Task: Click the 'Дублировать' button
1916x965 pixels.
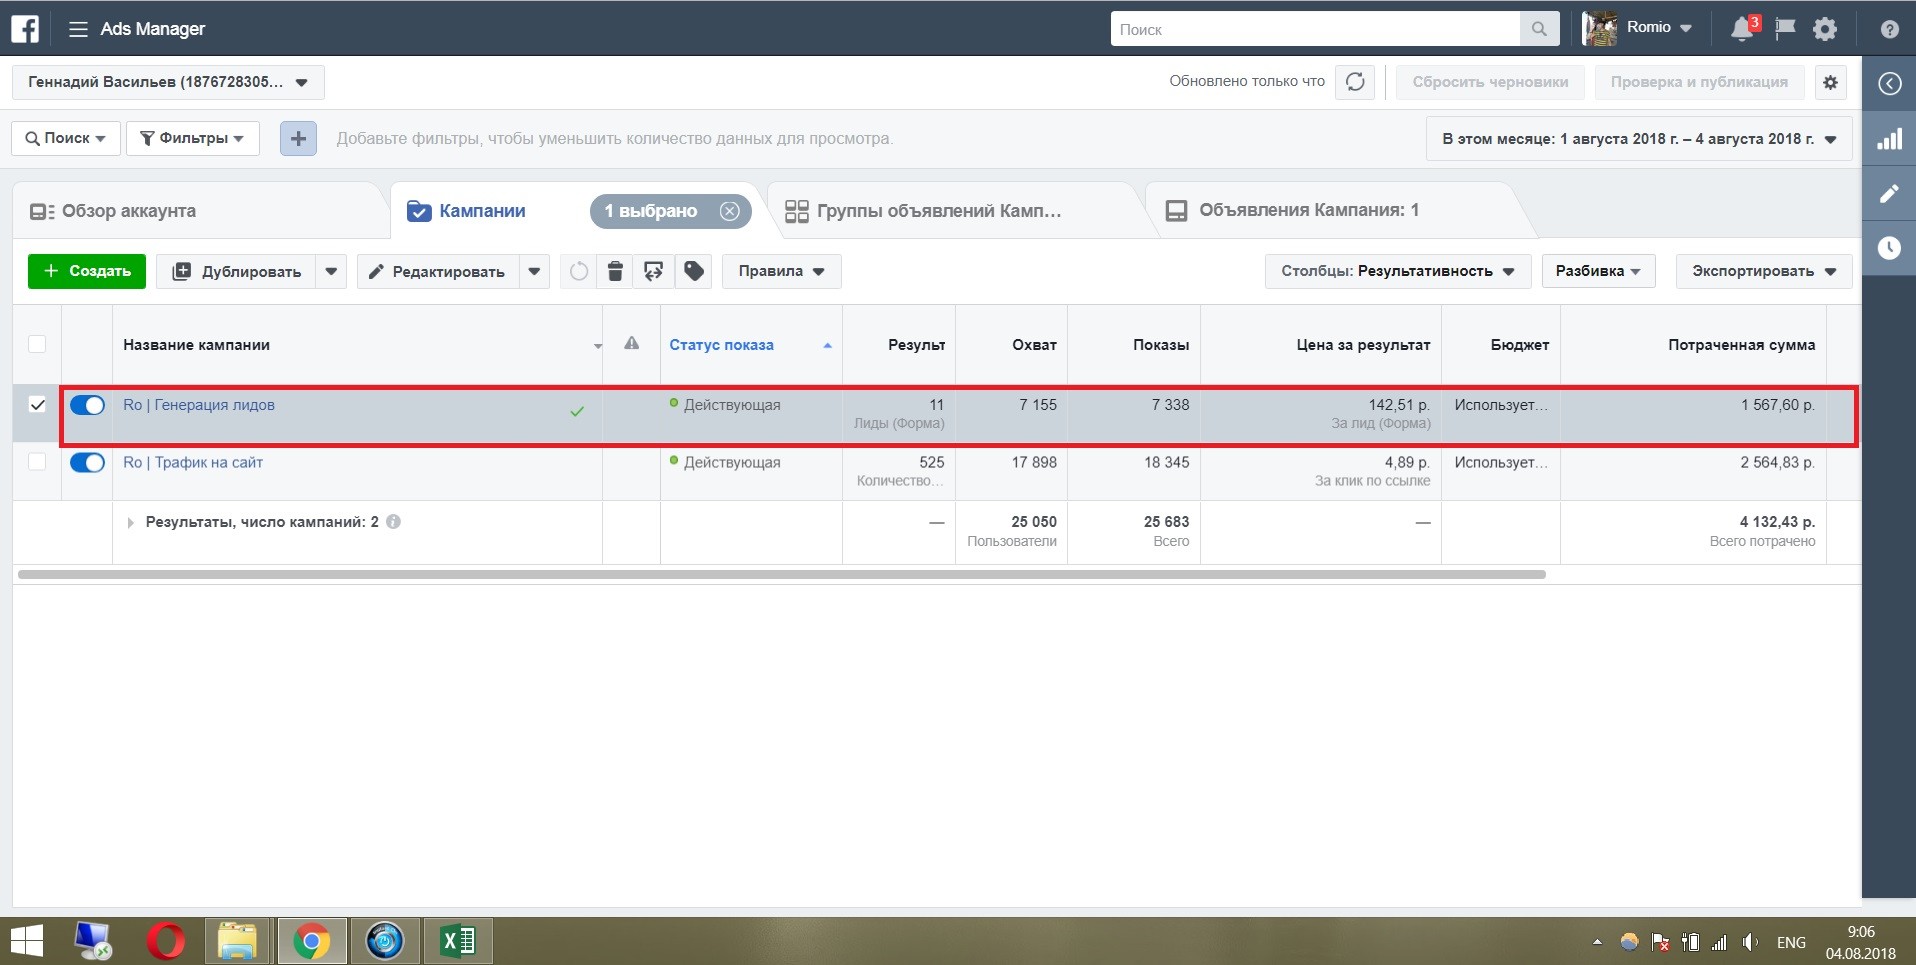Action: (237, 271)
